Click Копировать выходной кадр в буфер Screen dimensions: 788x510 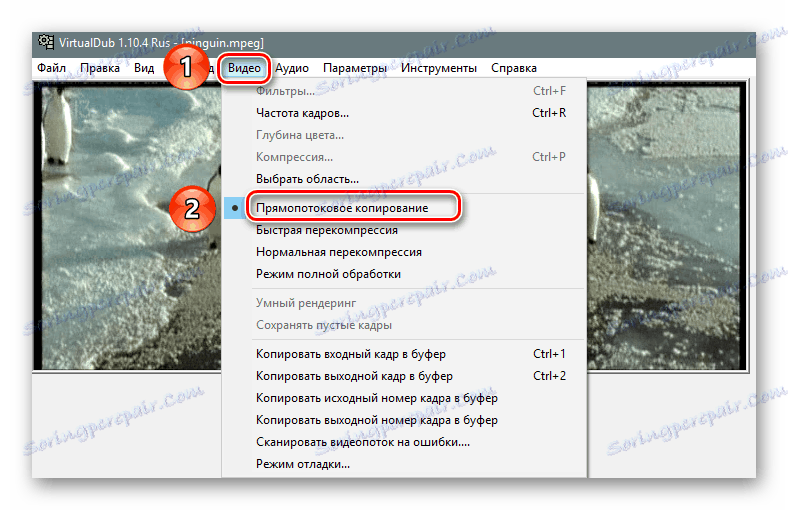[x=404, y=376]
